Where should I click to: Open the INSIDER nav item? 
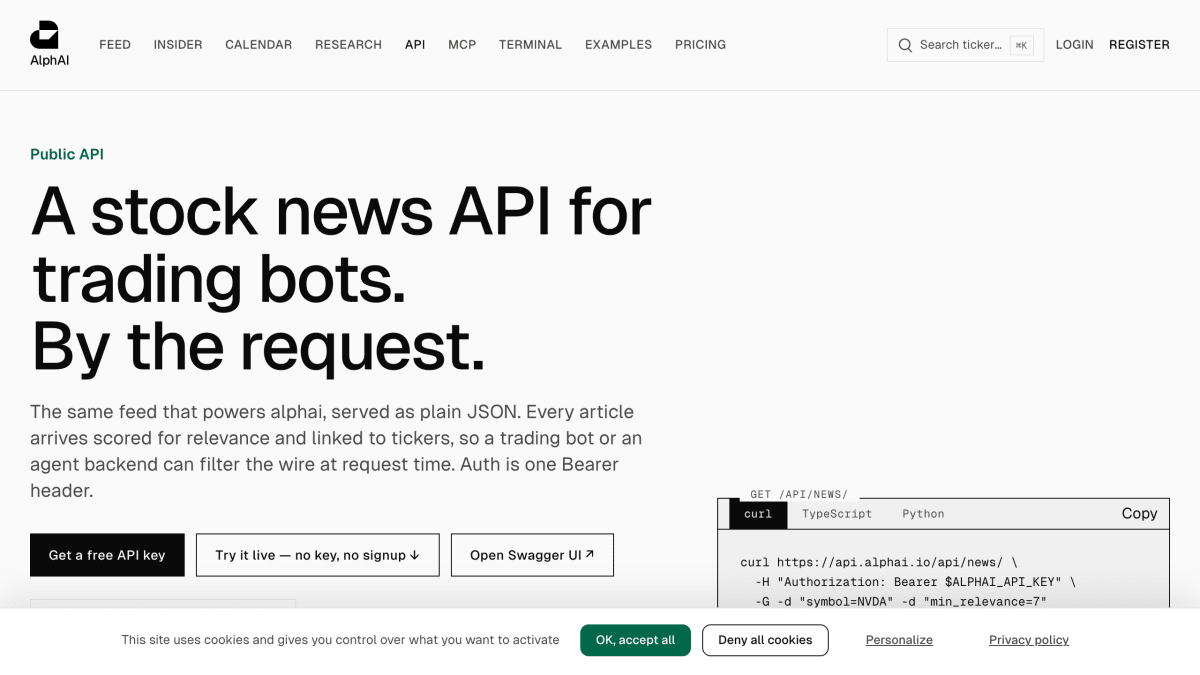[178, 45]
